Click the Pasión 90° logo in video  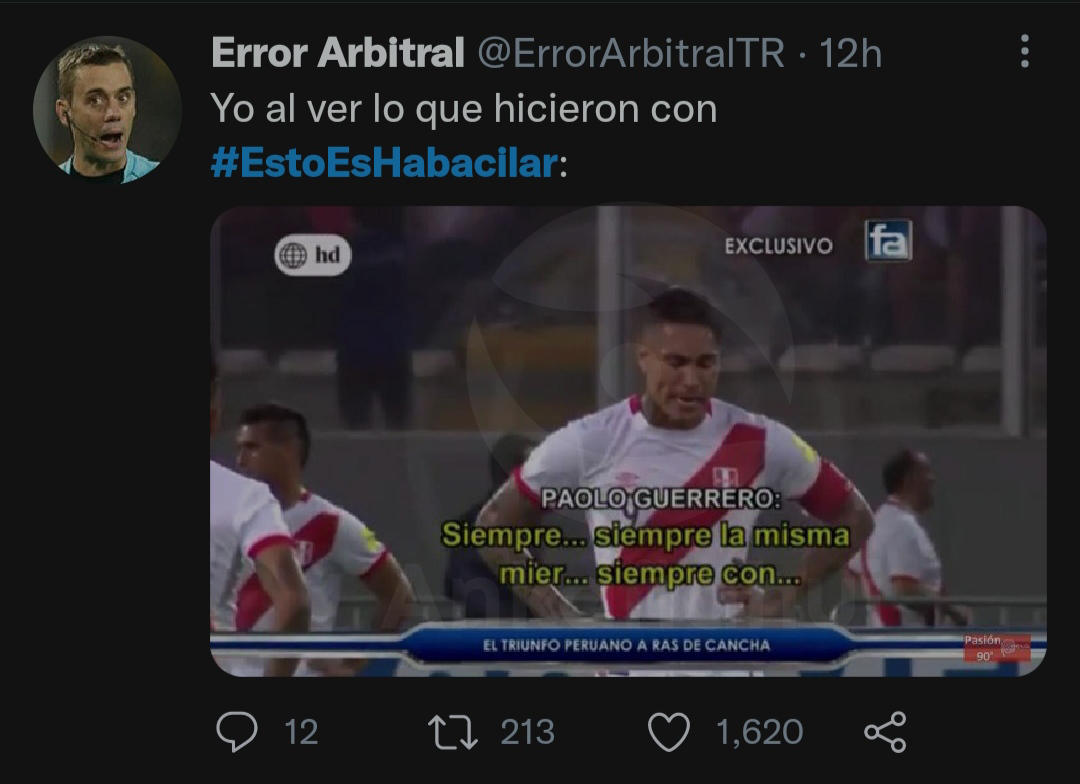996,648
